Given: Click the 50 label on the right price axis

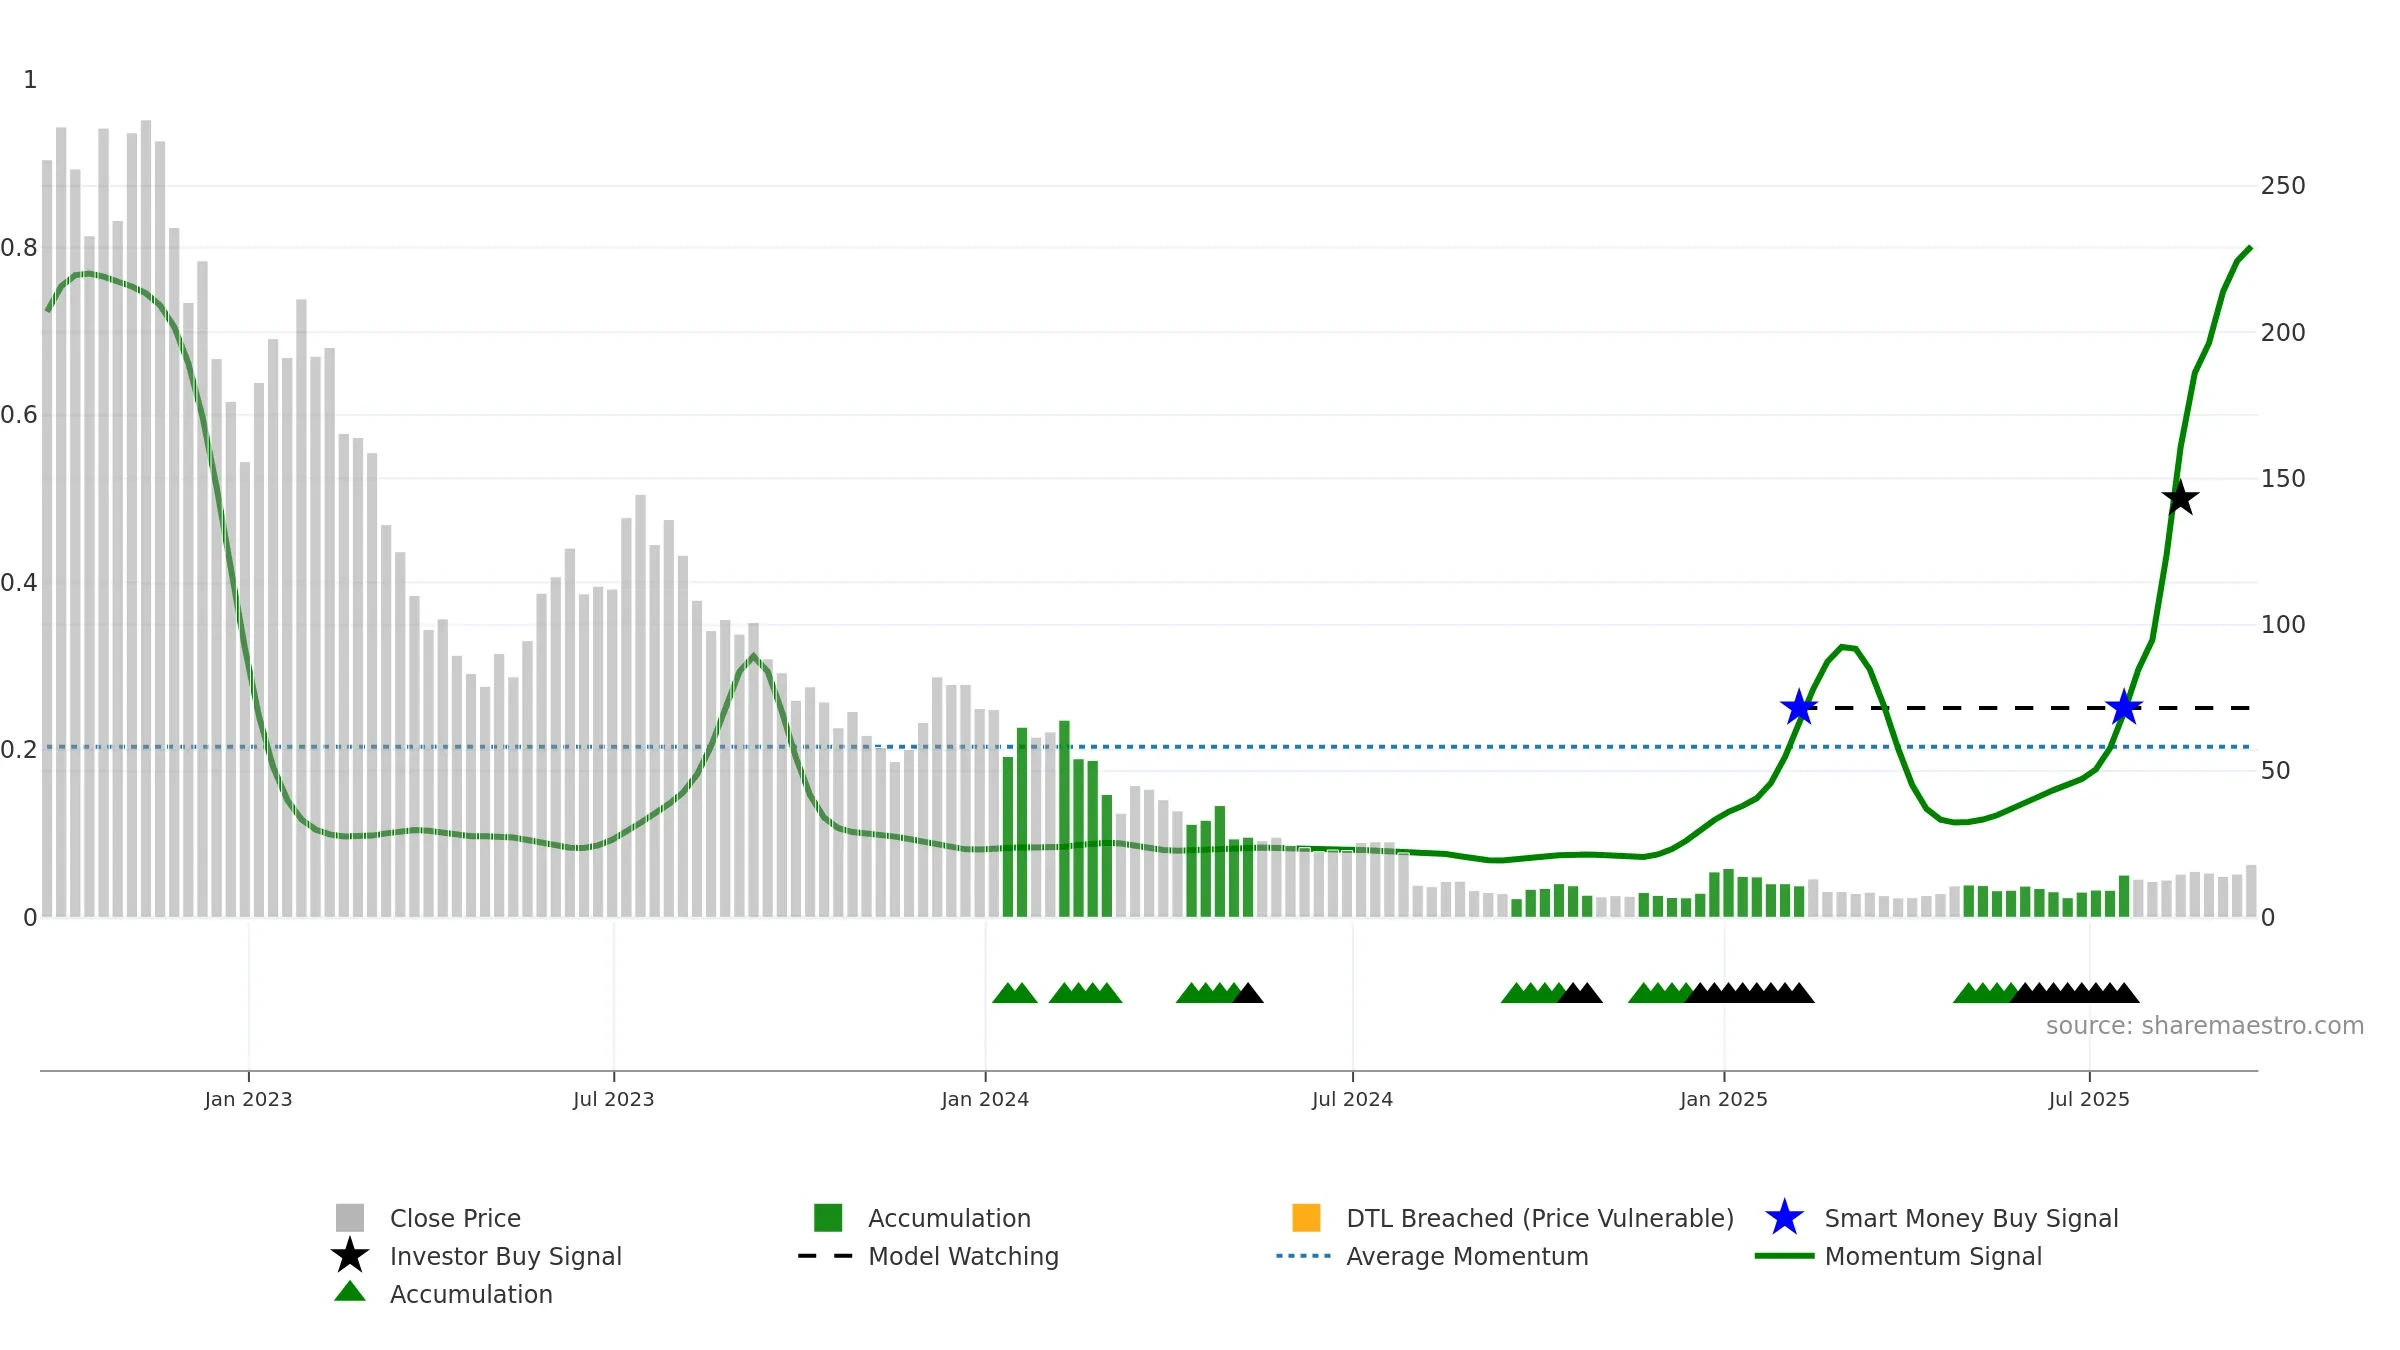Looking at the screenshot, I should point(2275,771).
